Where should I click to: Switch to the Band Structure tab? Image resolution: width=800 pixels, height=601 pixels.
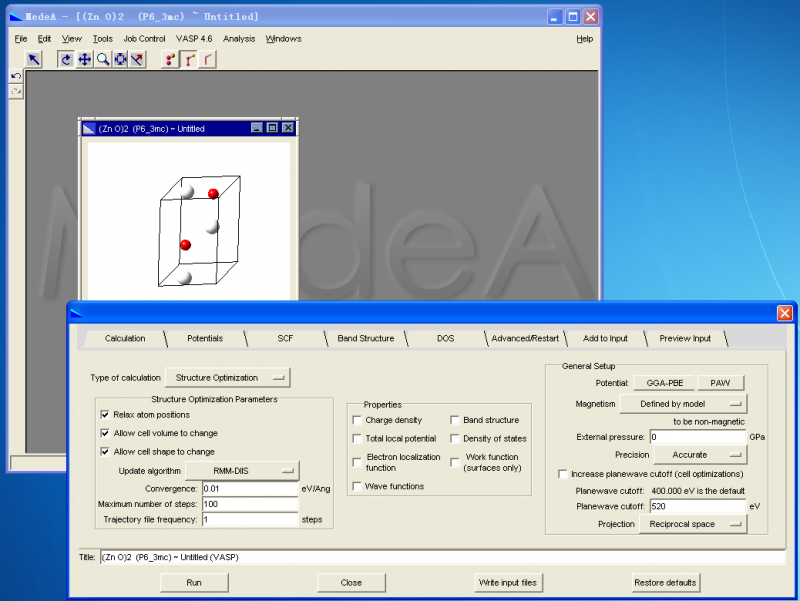point(365,338)
